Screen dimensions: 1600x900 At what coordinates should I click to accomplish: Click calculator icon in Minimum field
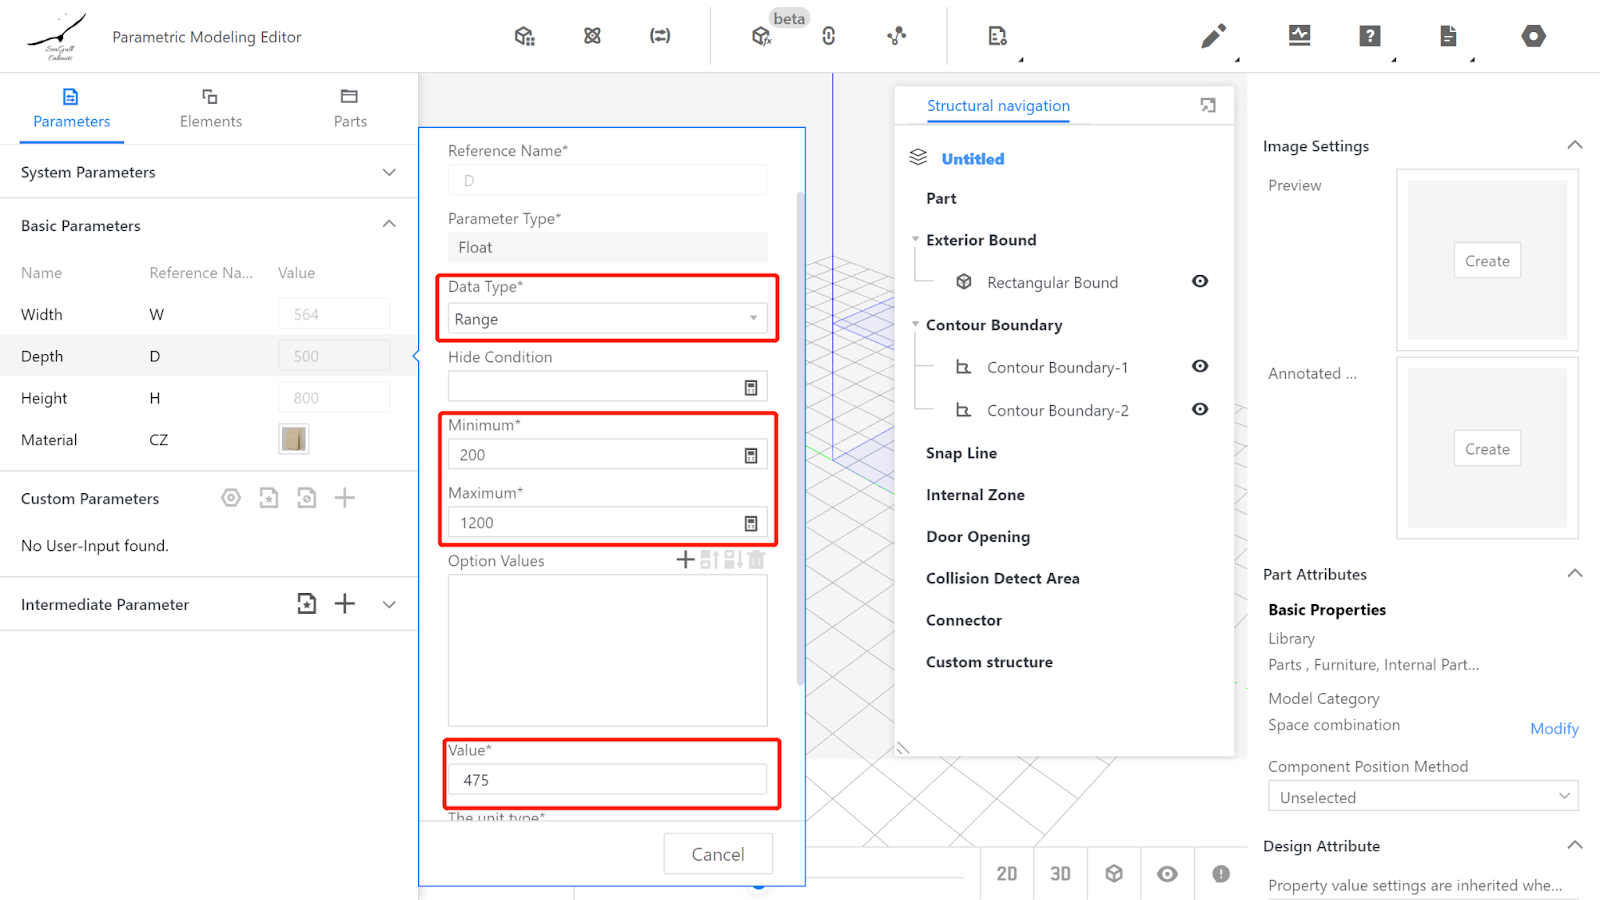[751, 456]
